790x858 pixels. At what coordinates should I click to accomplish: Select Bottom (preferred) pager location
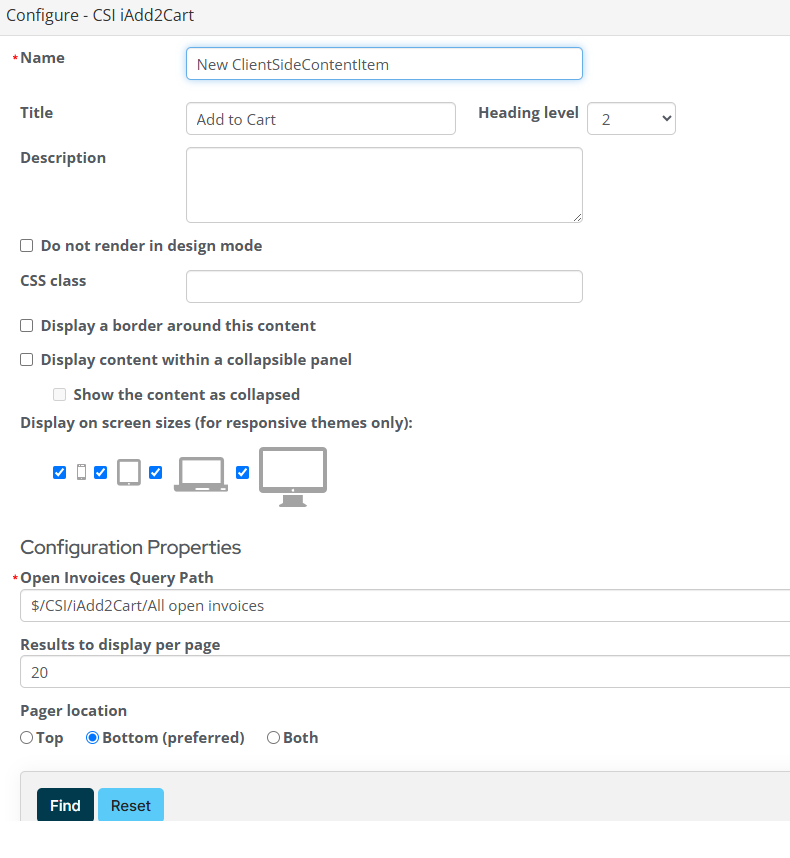click(x=93, y=738)
